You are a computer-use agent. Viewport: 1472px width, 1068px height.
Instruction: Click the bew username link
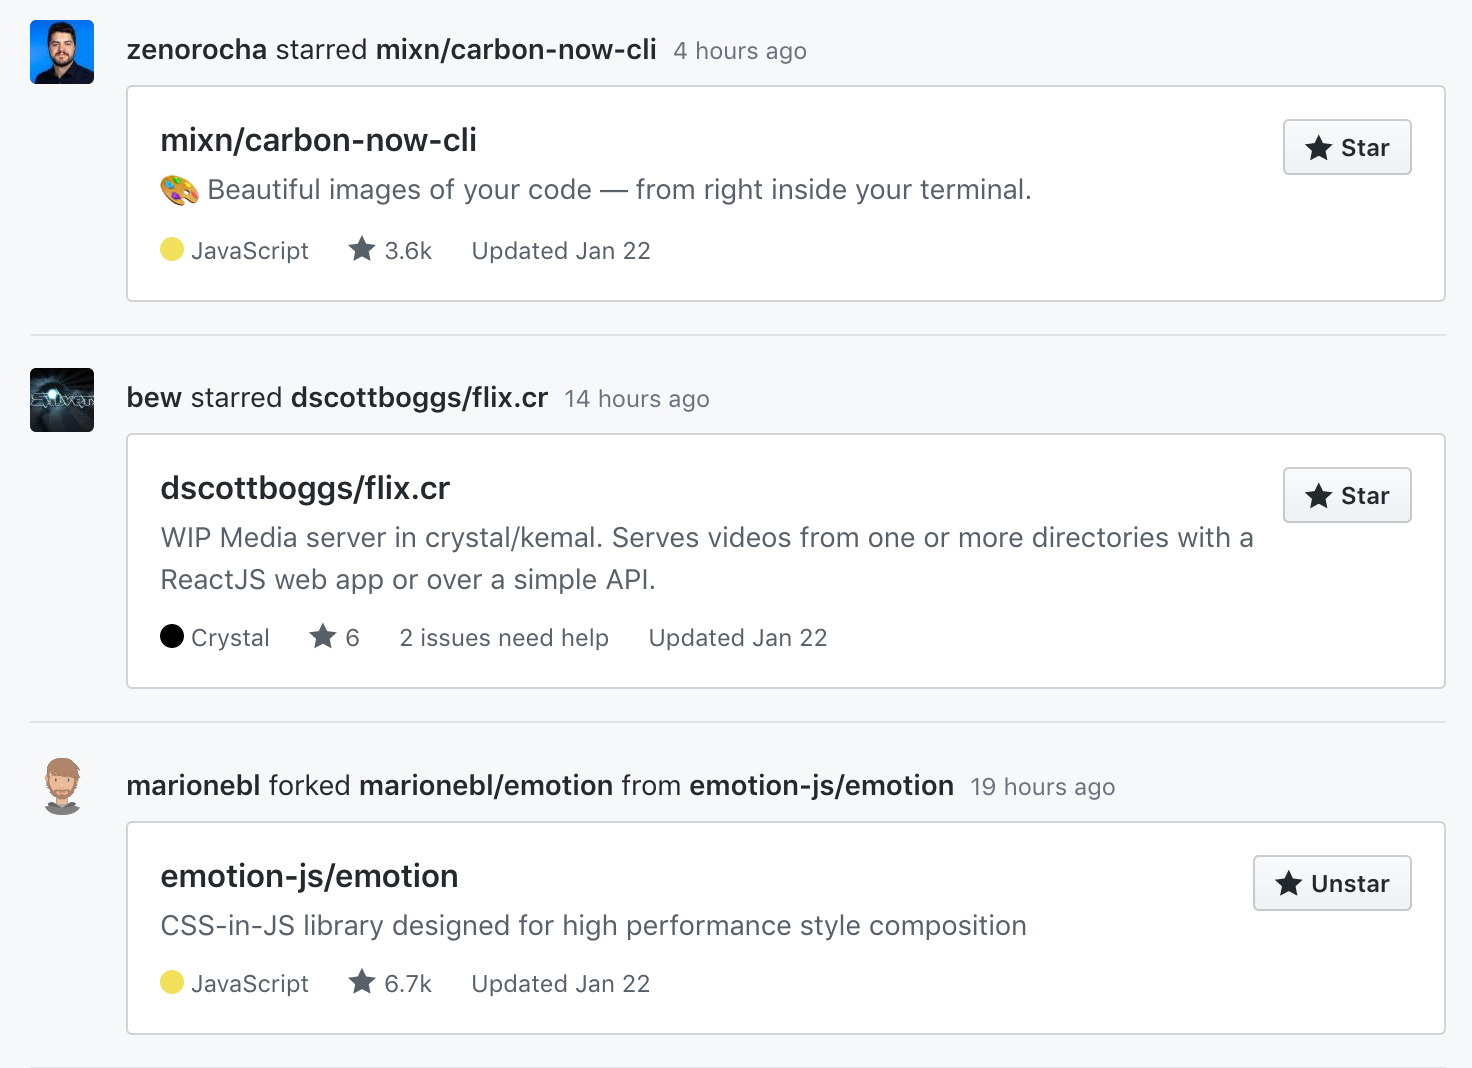[x=154, y=398]
